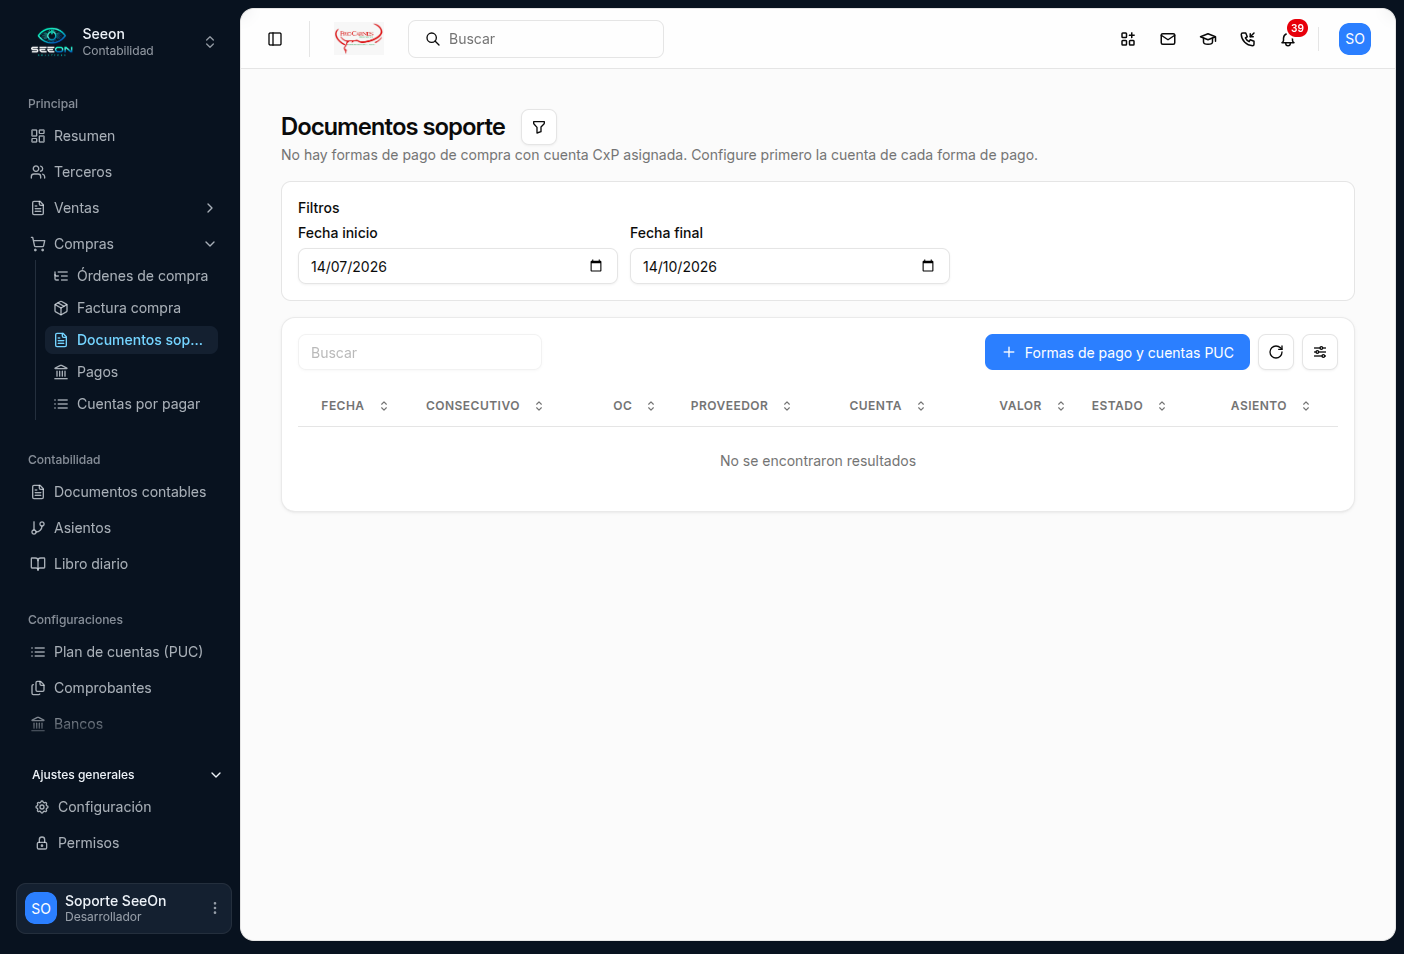
Task: Go to Asientos page
Action: (x=123, y=528)
